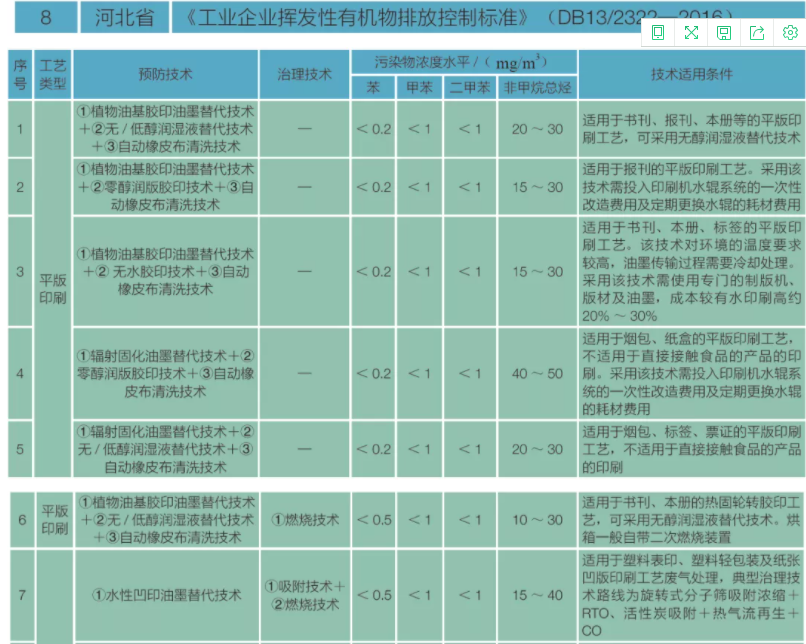Select the '治理技术' column header
The width and height of the screenshot is (806, 644).
point(304,75)
